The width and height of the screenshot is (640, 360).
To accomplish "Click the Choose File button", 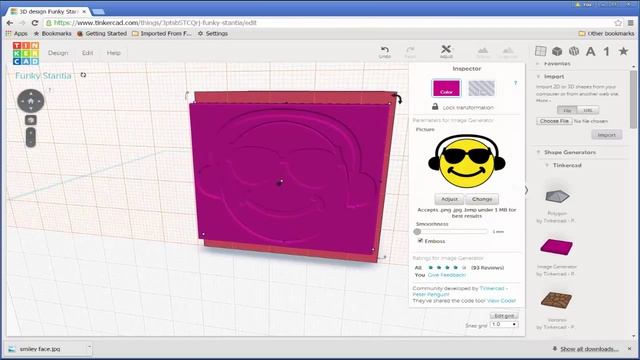I will click(x=554, y=121).
